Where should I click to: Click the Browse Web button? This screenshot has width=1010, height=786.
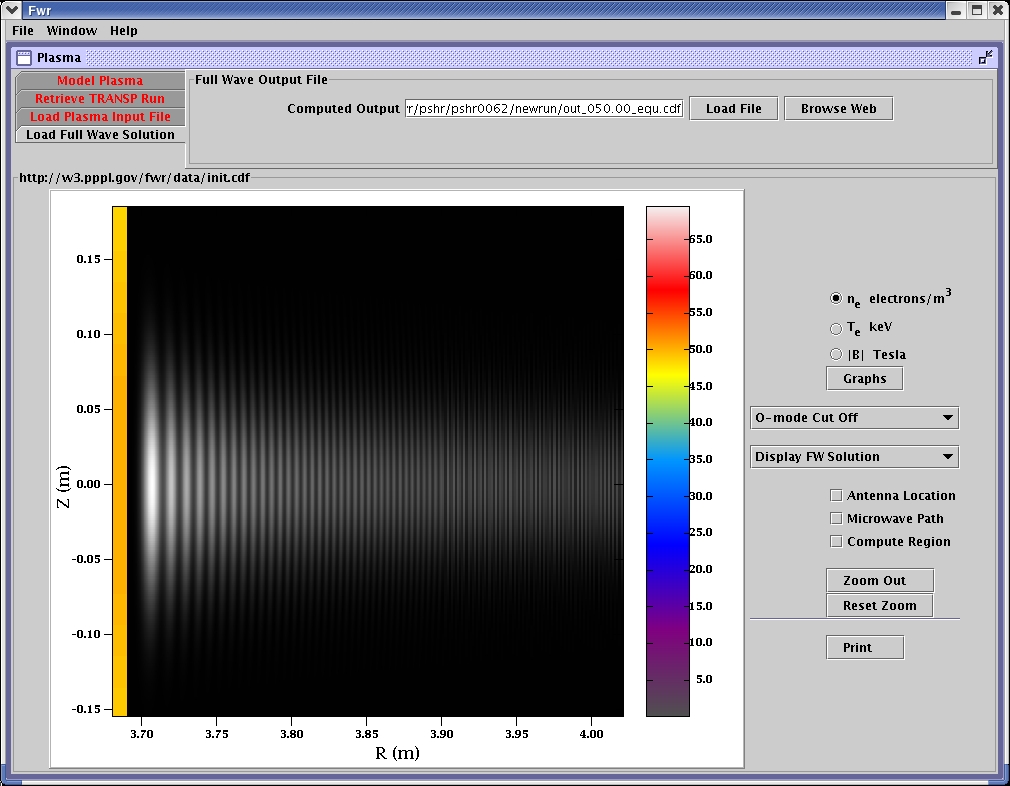click(839, 109)
